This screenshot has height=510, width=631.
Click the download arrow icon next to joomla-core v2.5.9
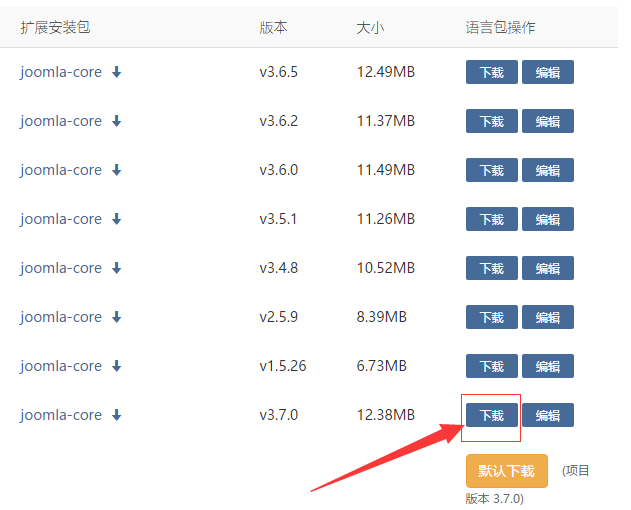[x=117, y=317]
